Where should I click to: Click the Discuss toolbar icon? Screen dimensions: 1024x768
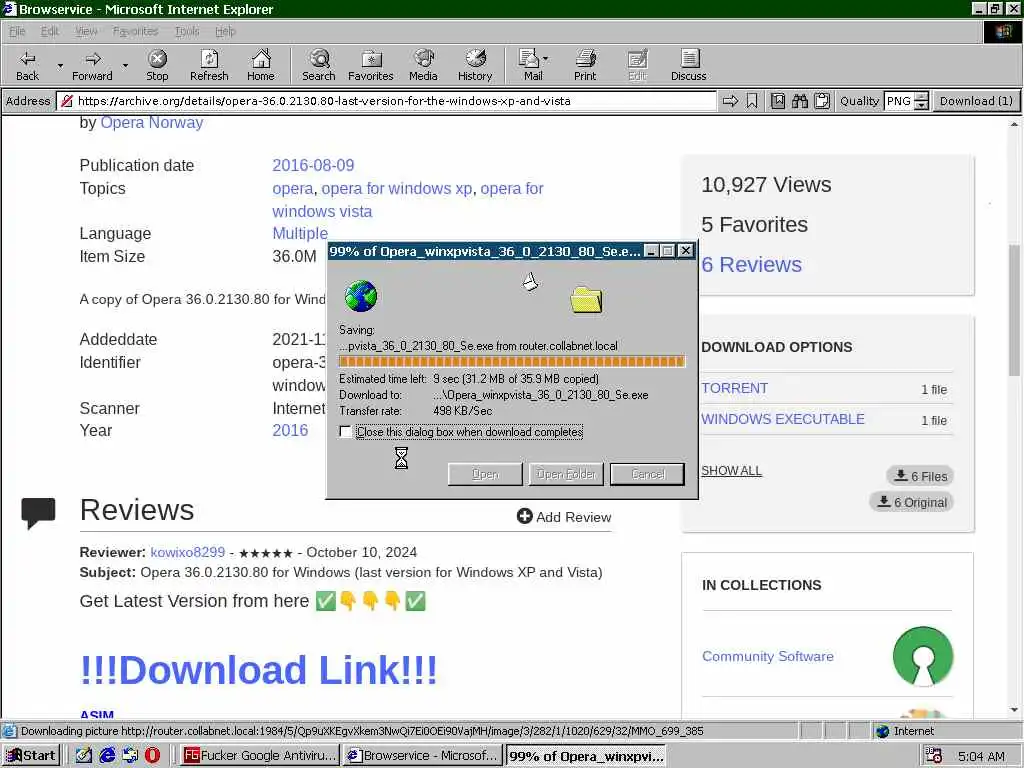(x=688, y=65)
